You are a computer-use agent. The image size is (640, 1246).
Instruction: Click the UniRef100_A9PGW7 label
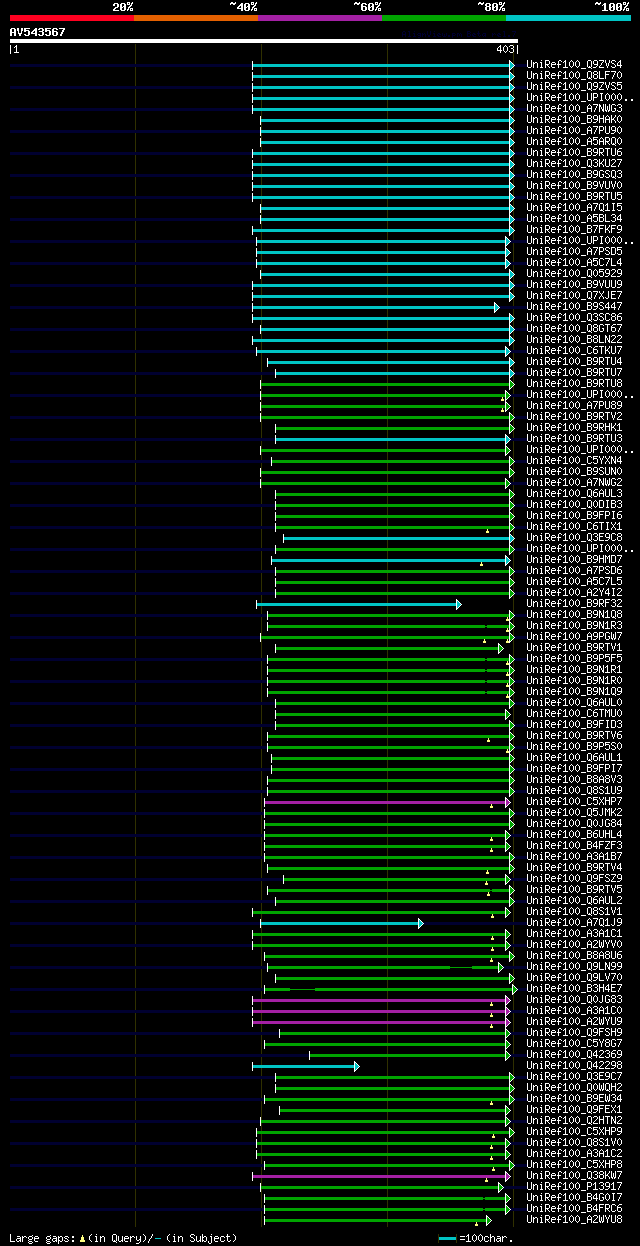pos(574,636)
